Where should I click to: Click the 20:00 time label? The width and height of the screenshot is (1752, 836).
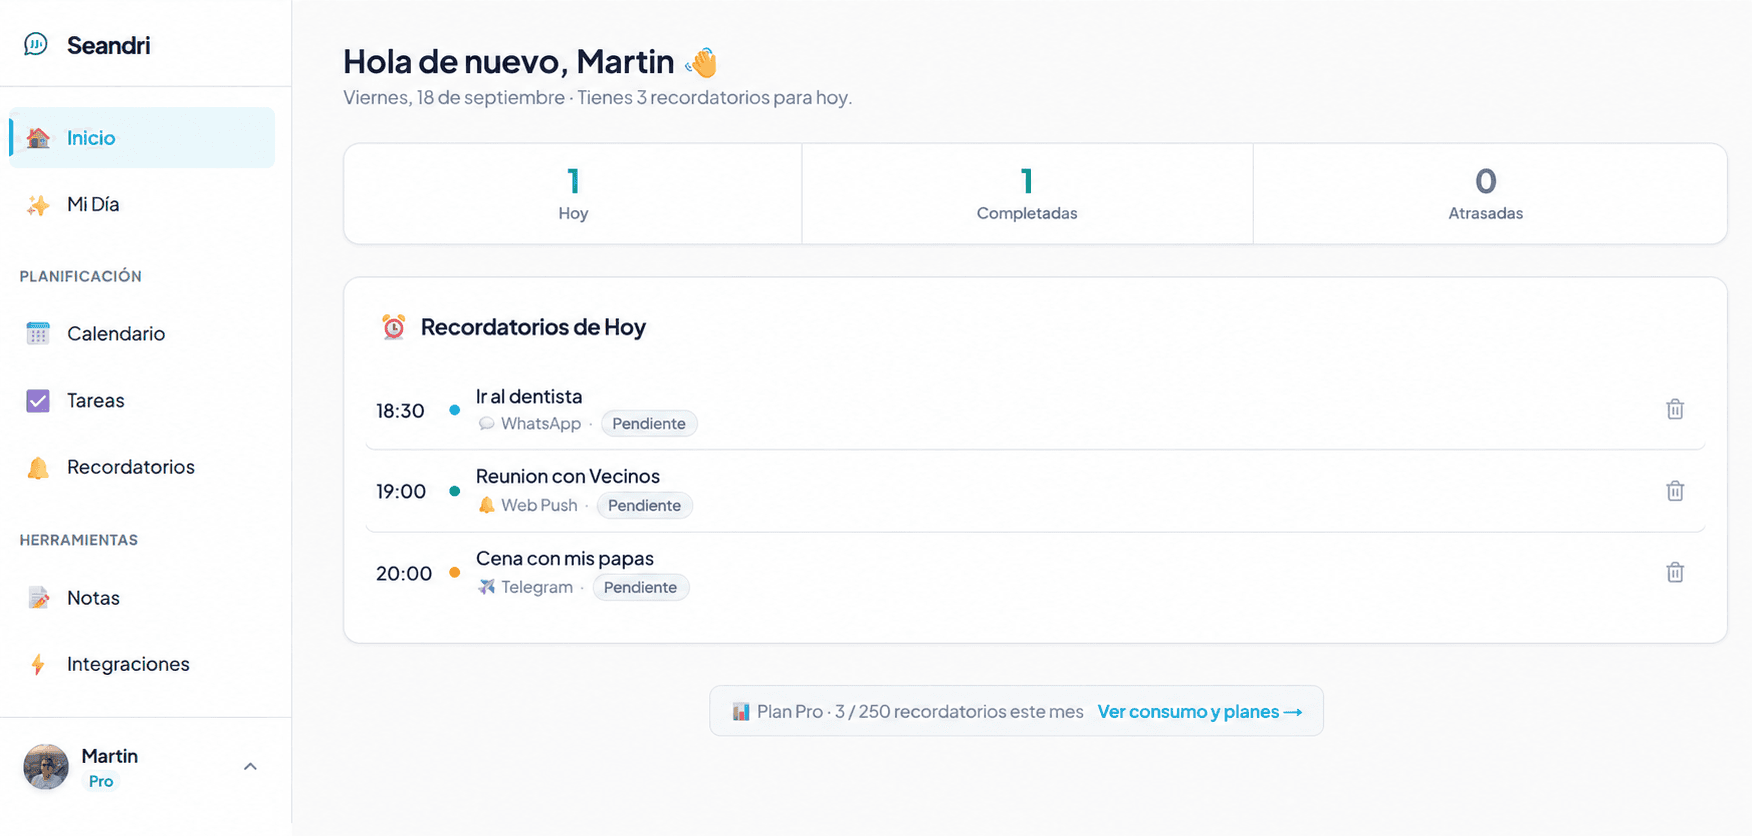[x=404, y=574]
